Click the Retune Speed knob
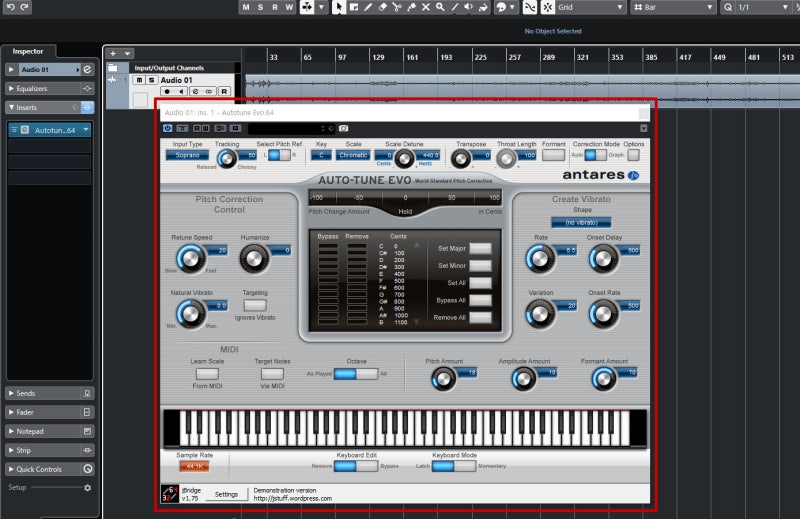 (x=190, y=259)
